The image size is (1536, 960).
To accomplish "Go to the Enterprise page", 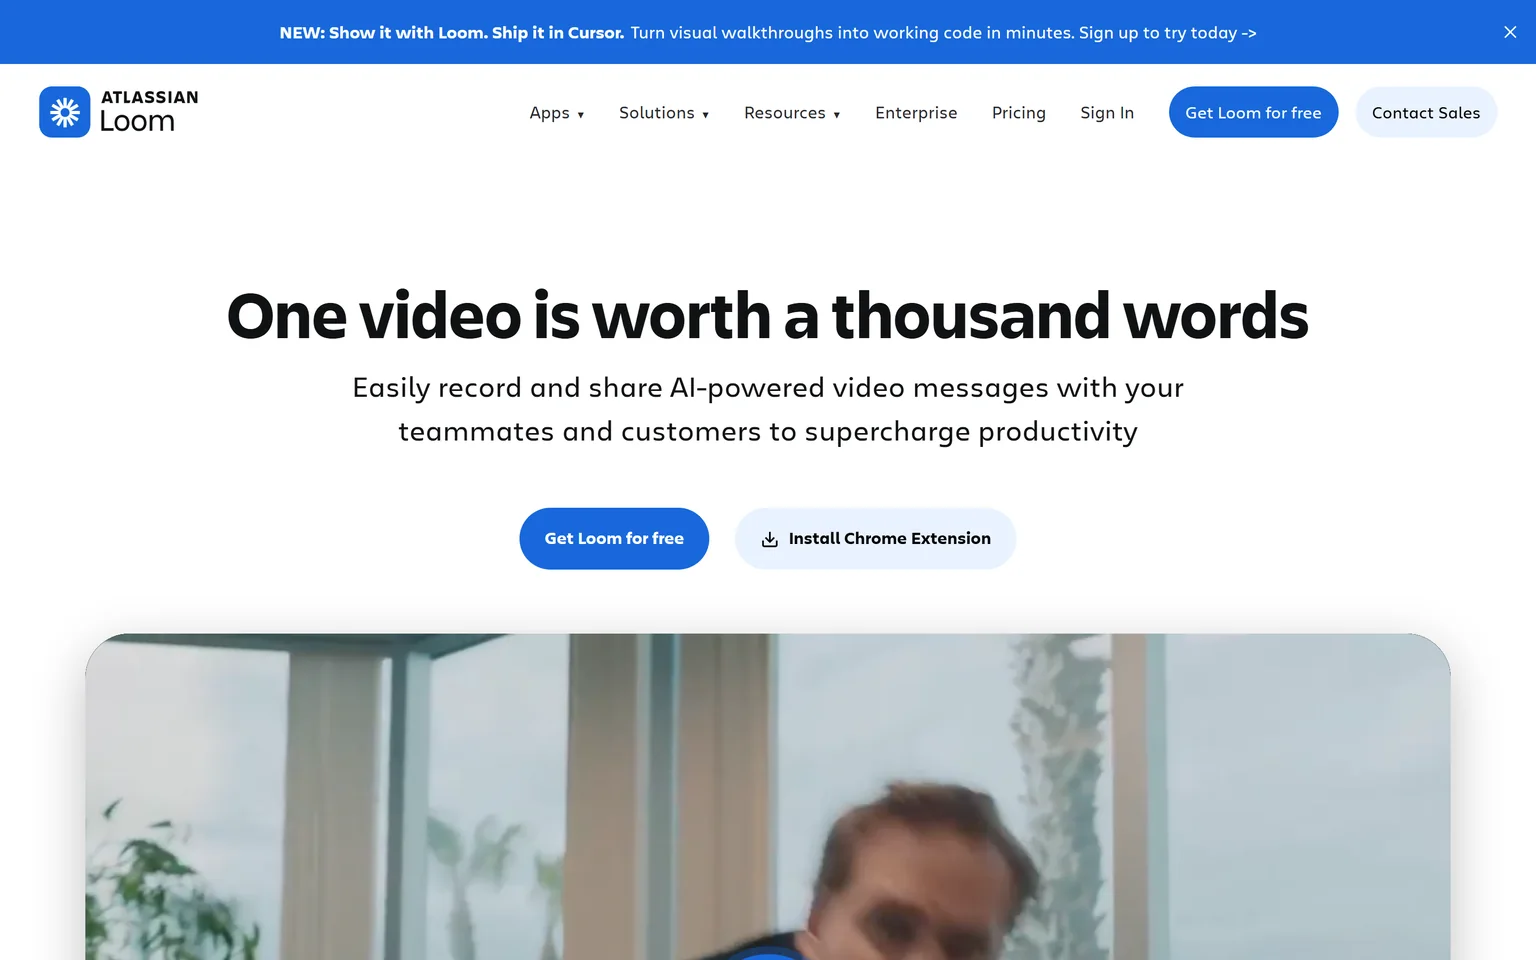I will tap(916, 113).
